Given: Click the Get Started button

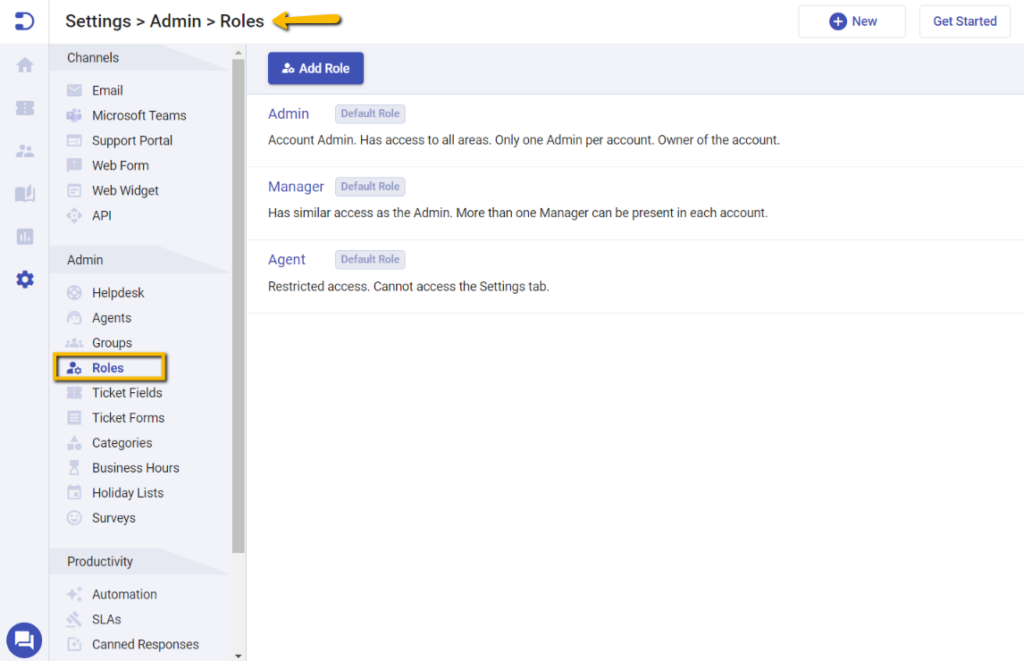Looking at the screenshot, I should (x=965, y=21).
